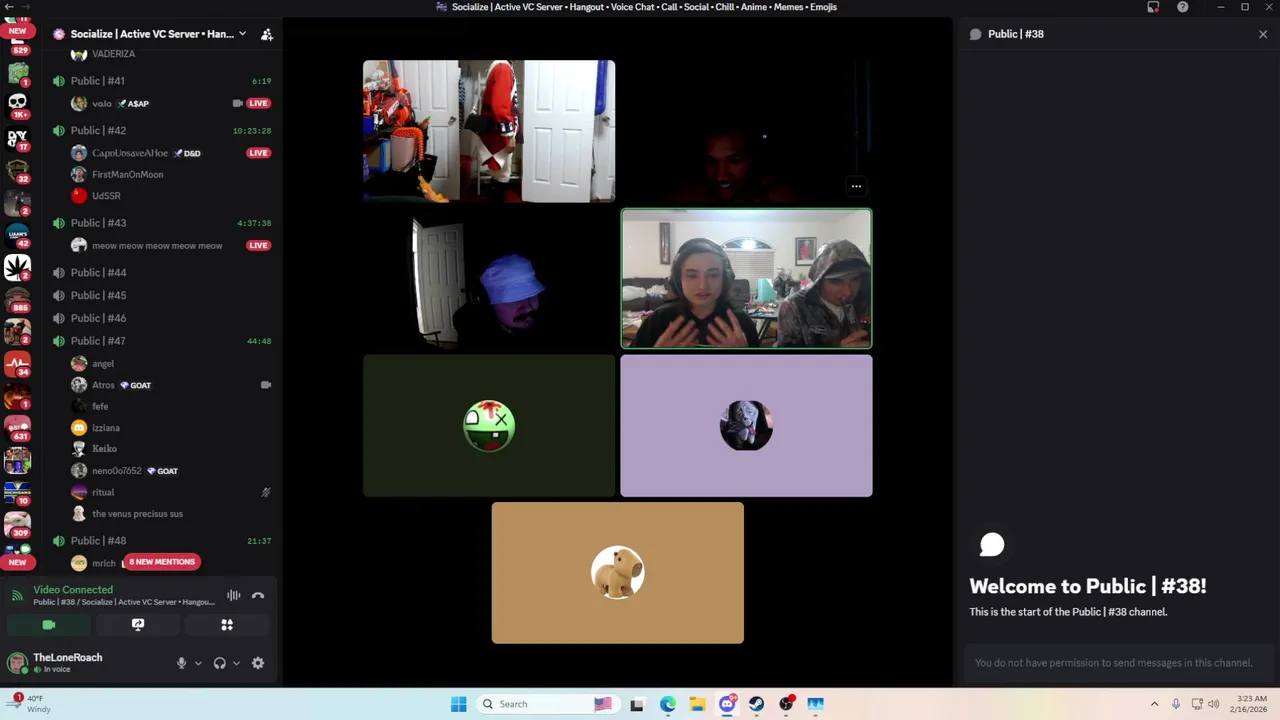Jump to 8 NEW MENTIONS pill

coord(161,562)
